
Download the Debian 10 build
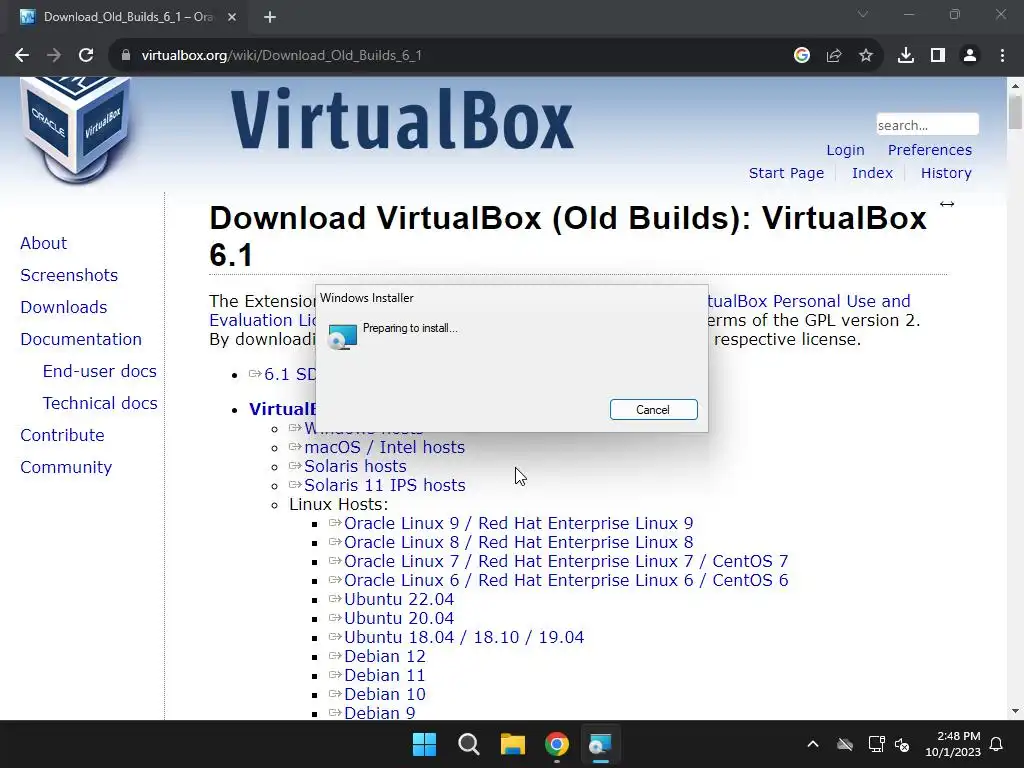[x=385, y=694]
